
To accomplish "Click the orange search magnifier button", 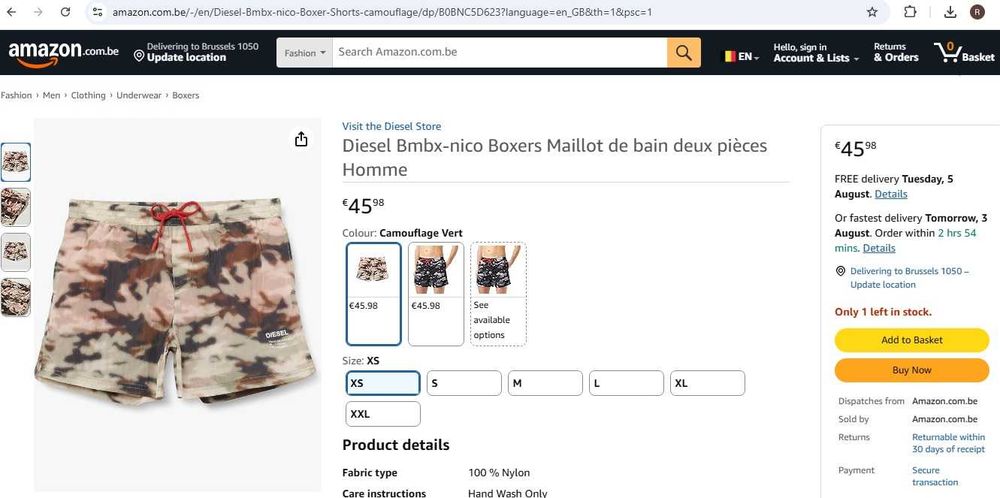I will click(683, 53).
